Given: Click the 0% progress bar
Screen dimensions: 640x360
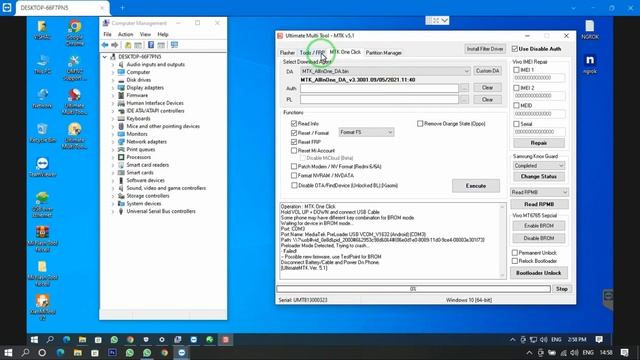Looking at the screenshot, I should [x=413, y=289].
